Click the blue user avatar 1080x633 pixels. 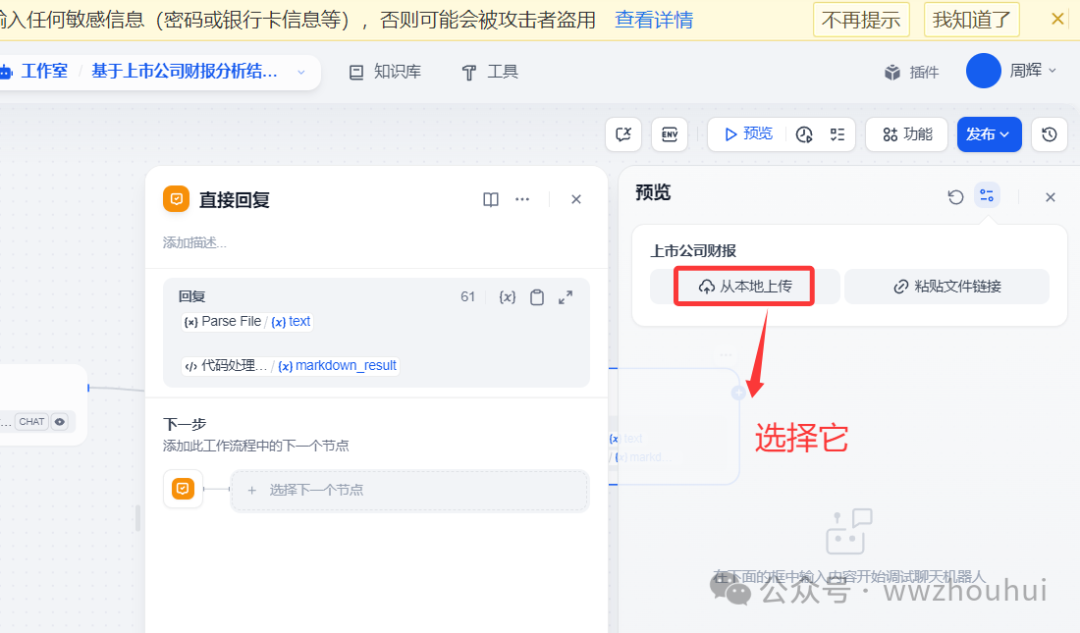[x=983, y=71]
